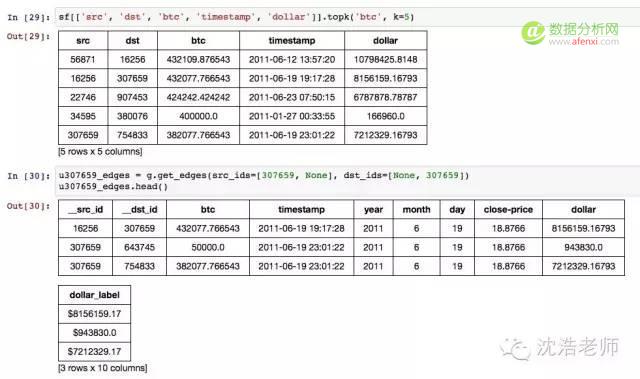The height and width of the screenshot is (379, 640).
Task: Select the dollar value 10798425.8148
Action: (x=385, y=60)
